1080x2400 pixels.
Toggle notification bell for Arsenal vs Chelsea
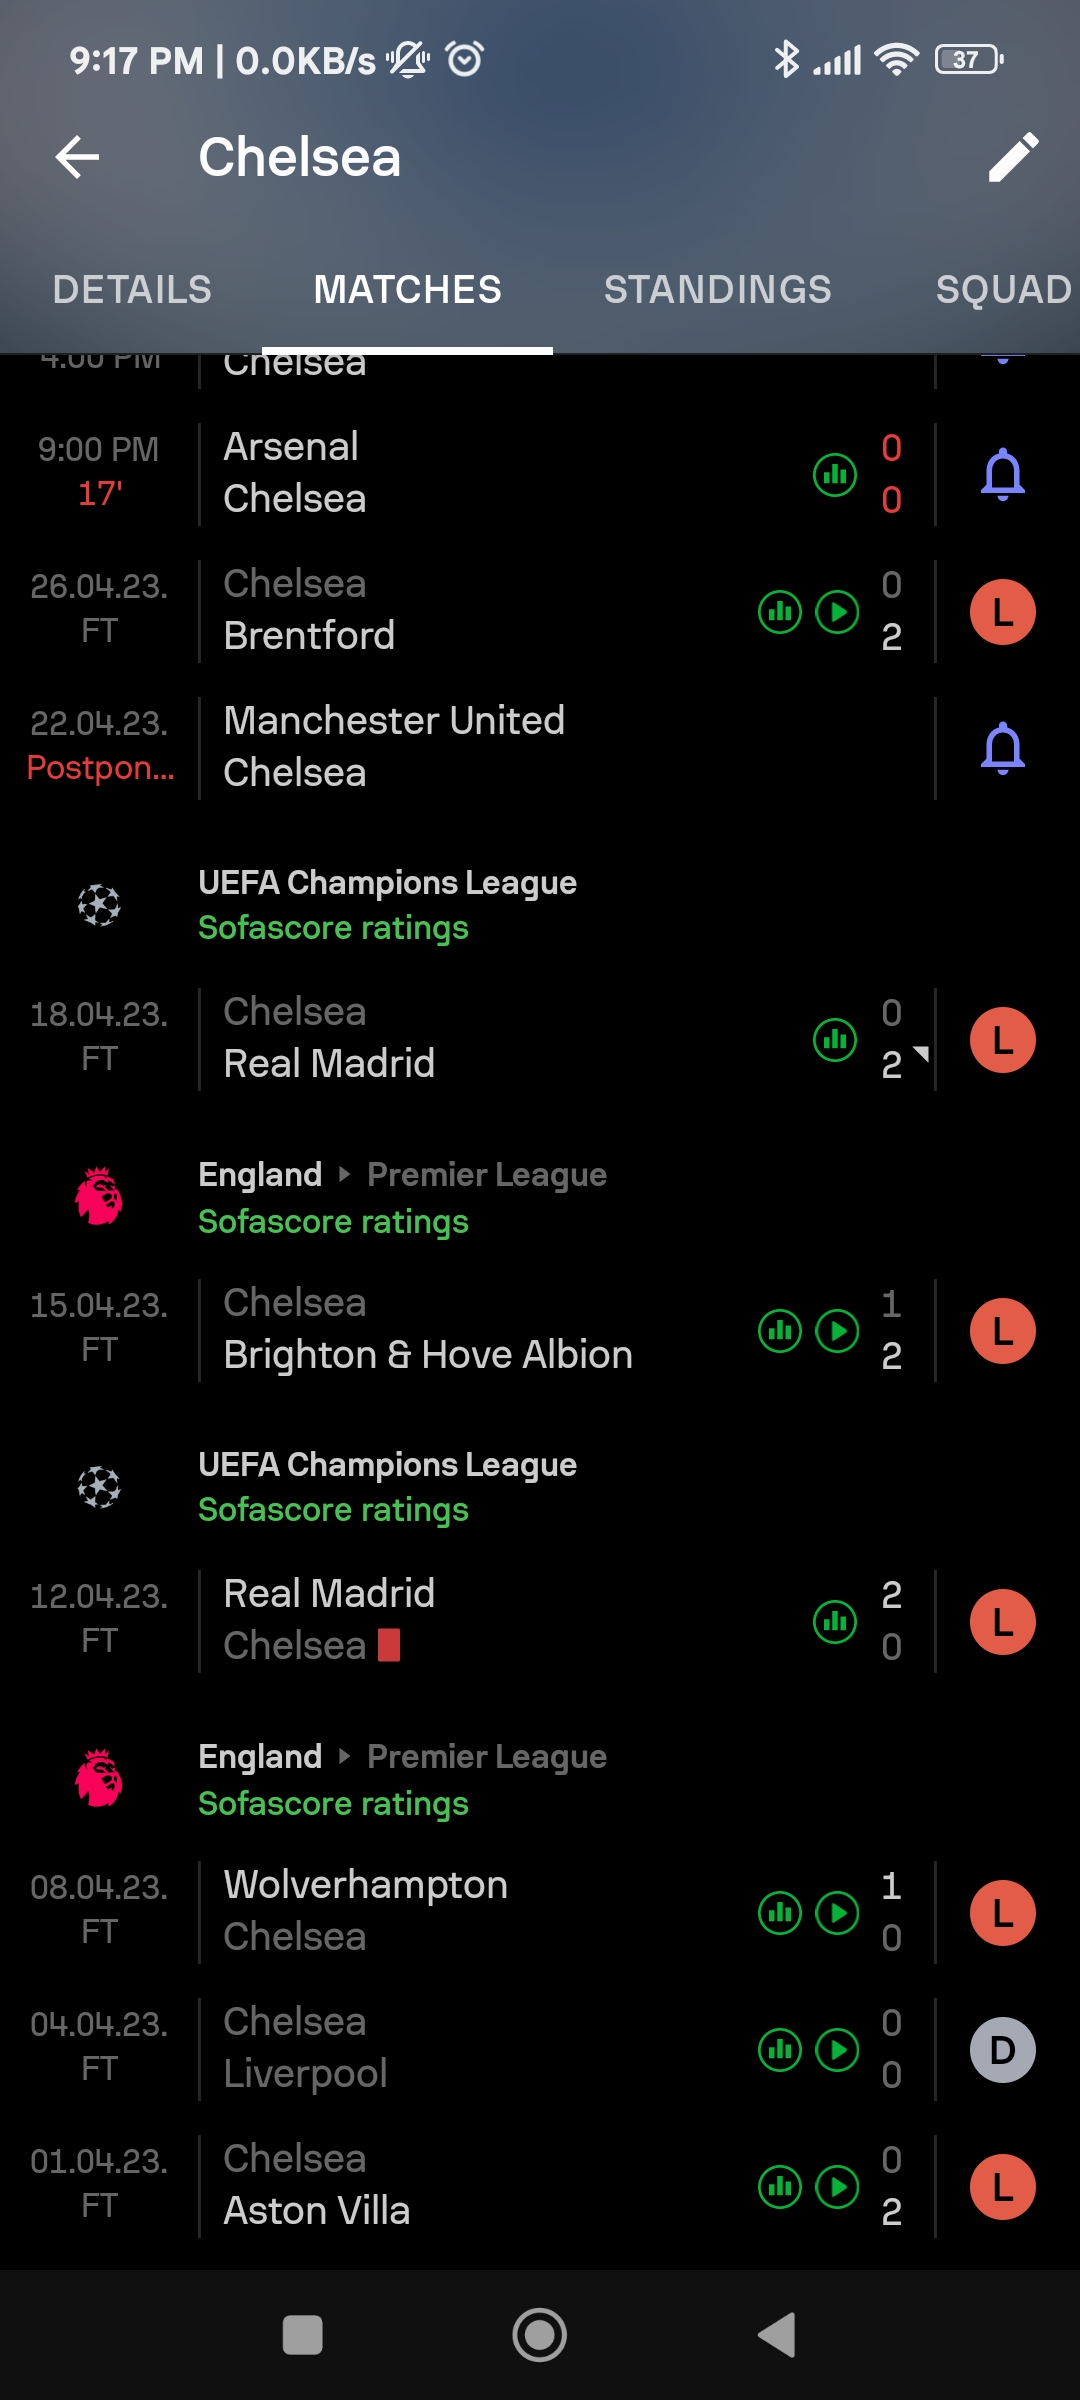[1002, 474]
